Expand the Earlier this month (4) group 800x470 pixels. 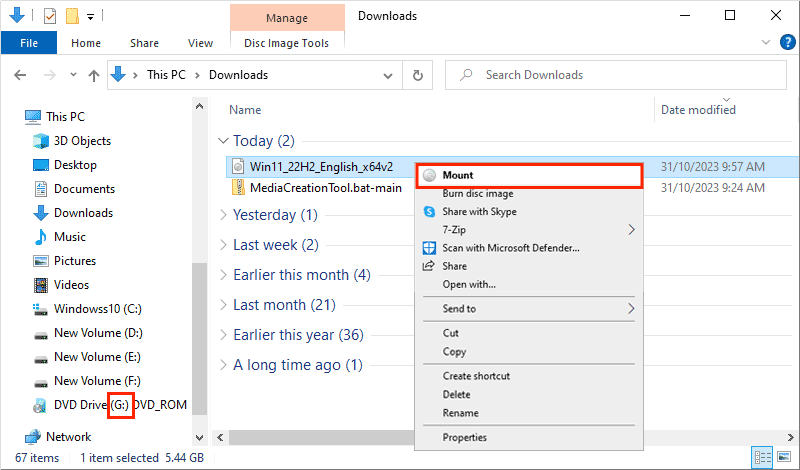(x=223, y=275)
